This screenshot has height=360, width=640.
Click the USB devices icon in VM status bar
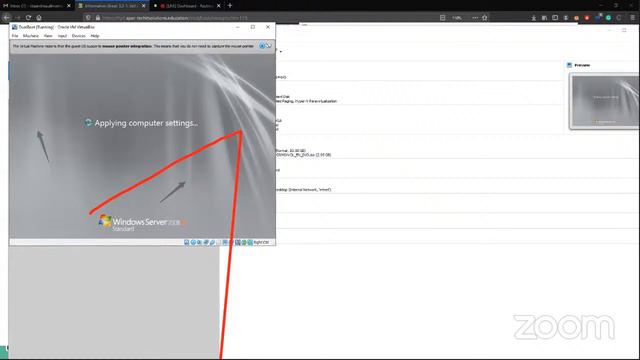pos(213,242)
